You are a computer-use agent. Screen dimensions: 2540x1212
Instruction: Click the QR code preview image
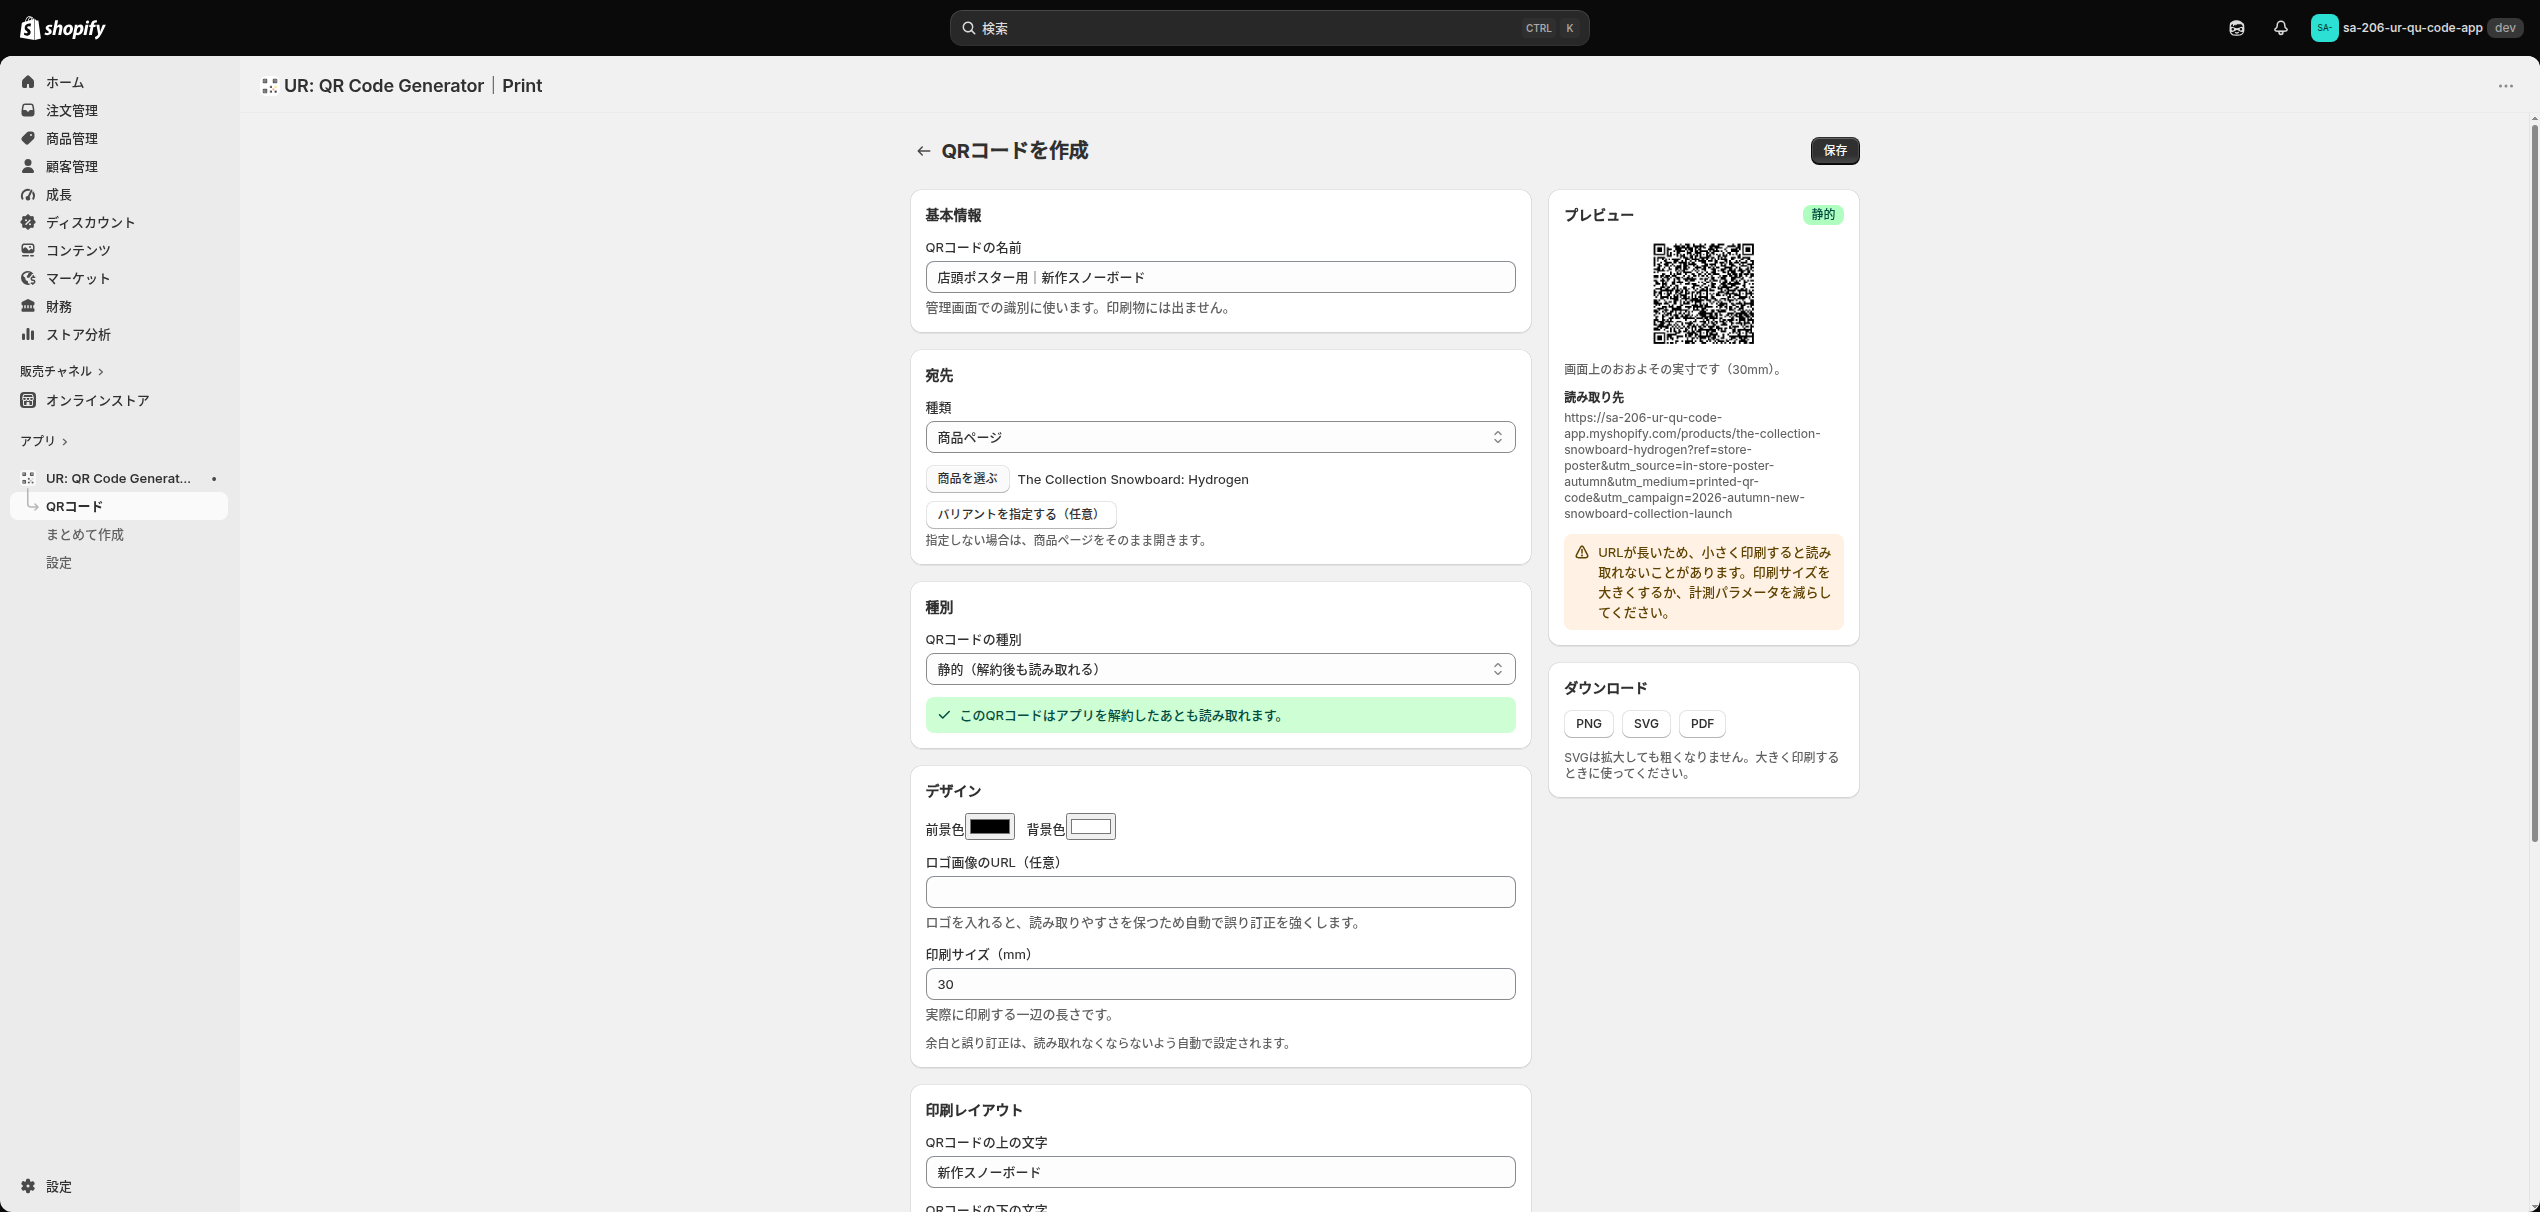(x=1703, y=294)
